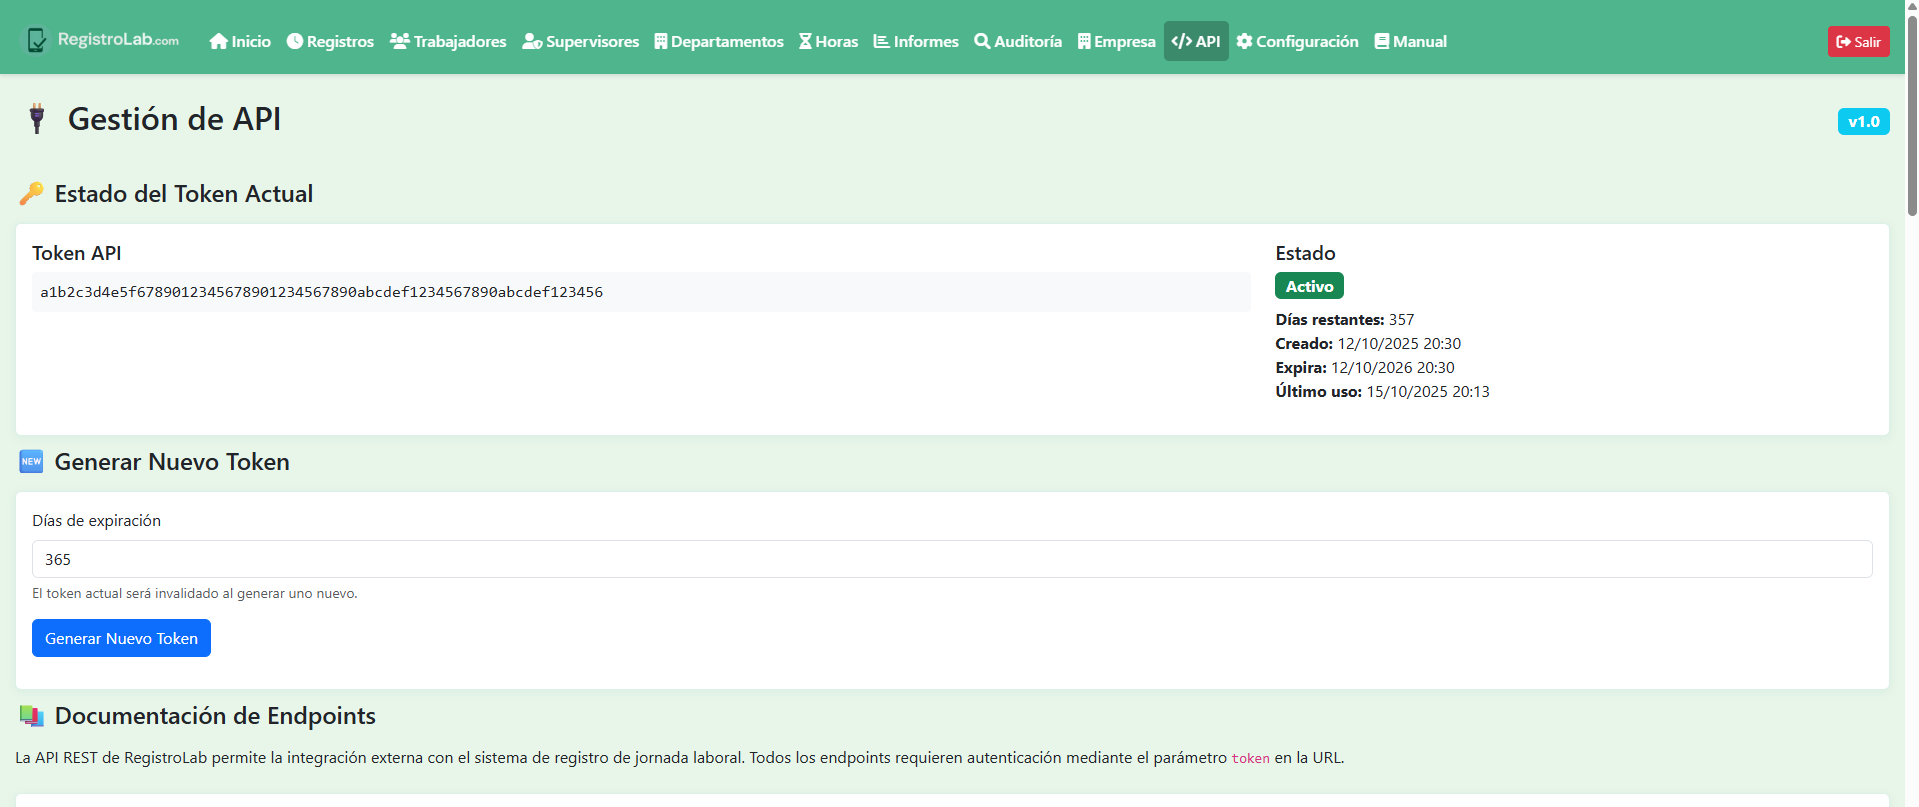The height and width of the screenshot is (807, 1919).
Task: Click the page vertical scrollbar thumb
Action: (1912, 115)
